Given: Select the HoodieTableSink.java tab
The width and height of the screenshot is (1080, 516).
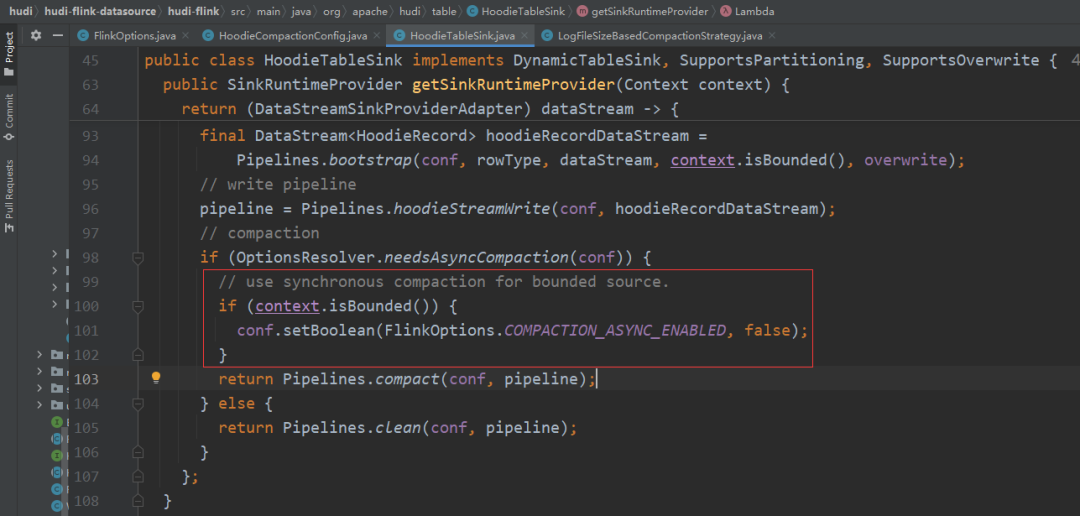Looking at the screenshot, I should [x=462, y=35].
